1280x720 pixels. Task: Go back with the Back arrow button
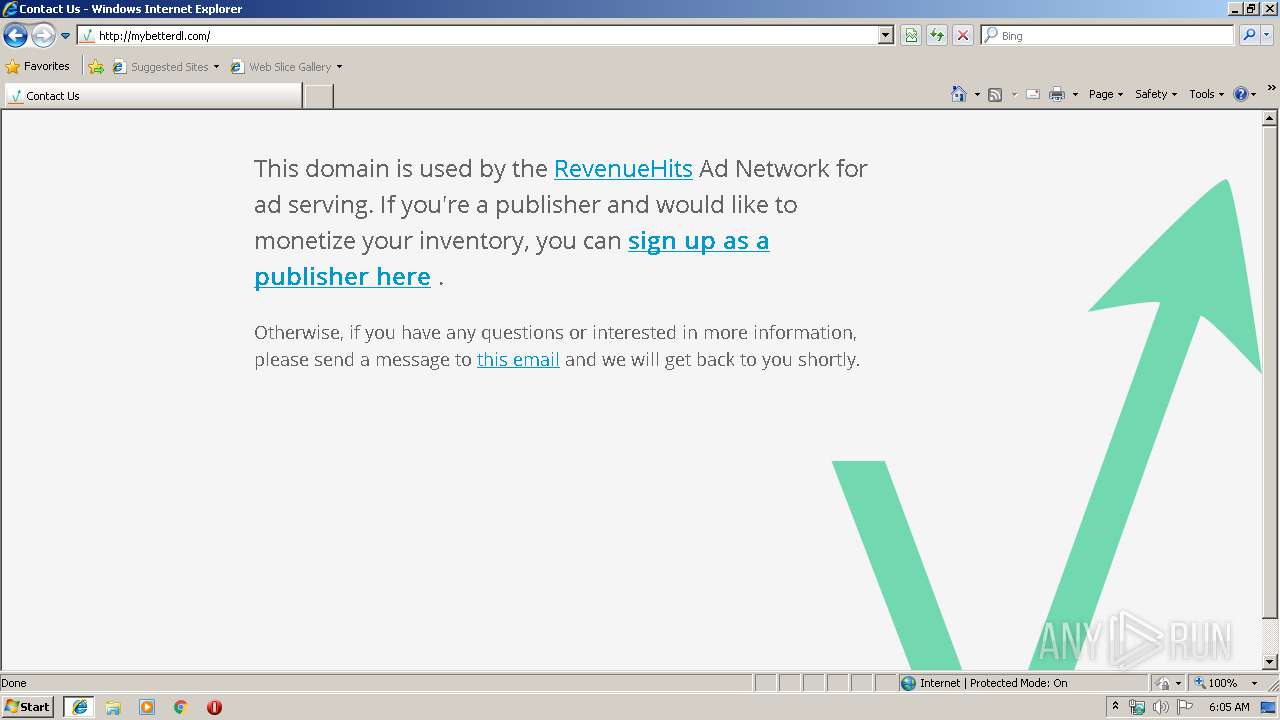pos(15,36)
